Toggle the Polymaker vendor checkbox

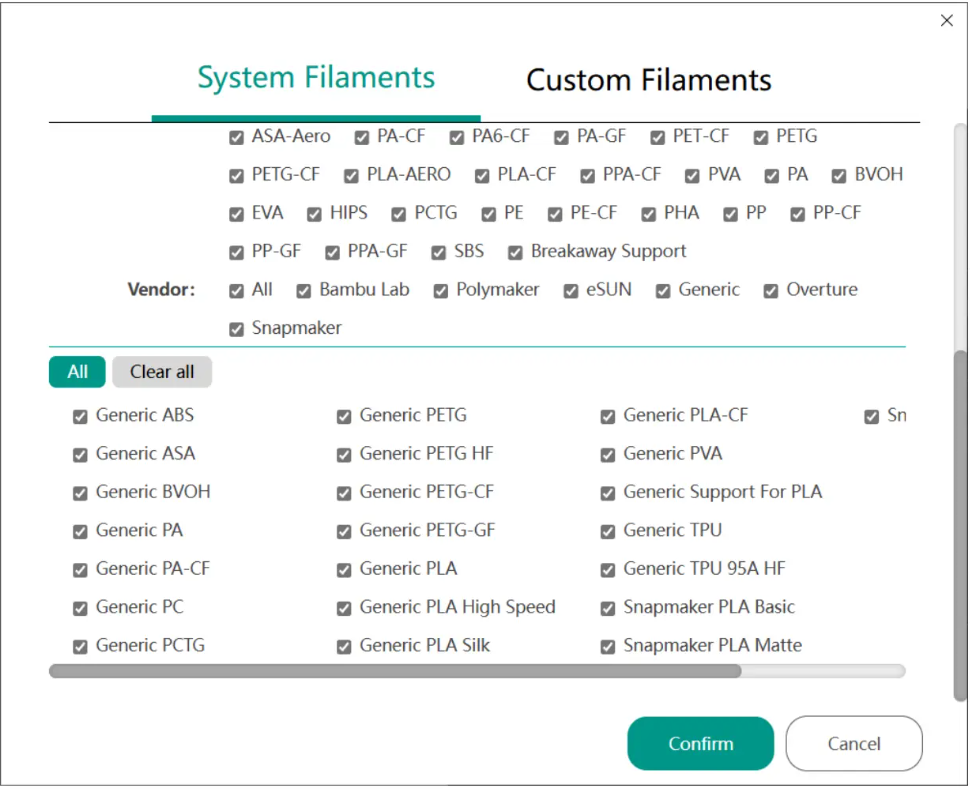(441, 291)
